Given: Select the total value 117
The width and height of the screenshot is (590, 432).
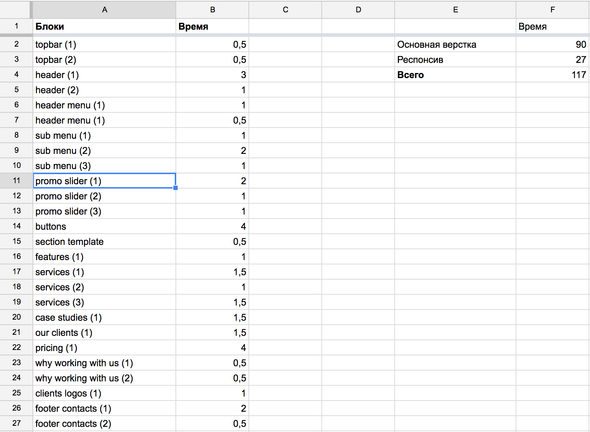Looking at the screenshot, I should (553, 75).
